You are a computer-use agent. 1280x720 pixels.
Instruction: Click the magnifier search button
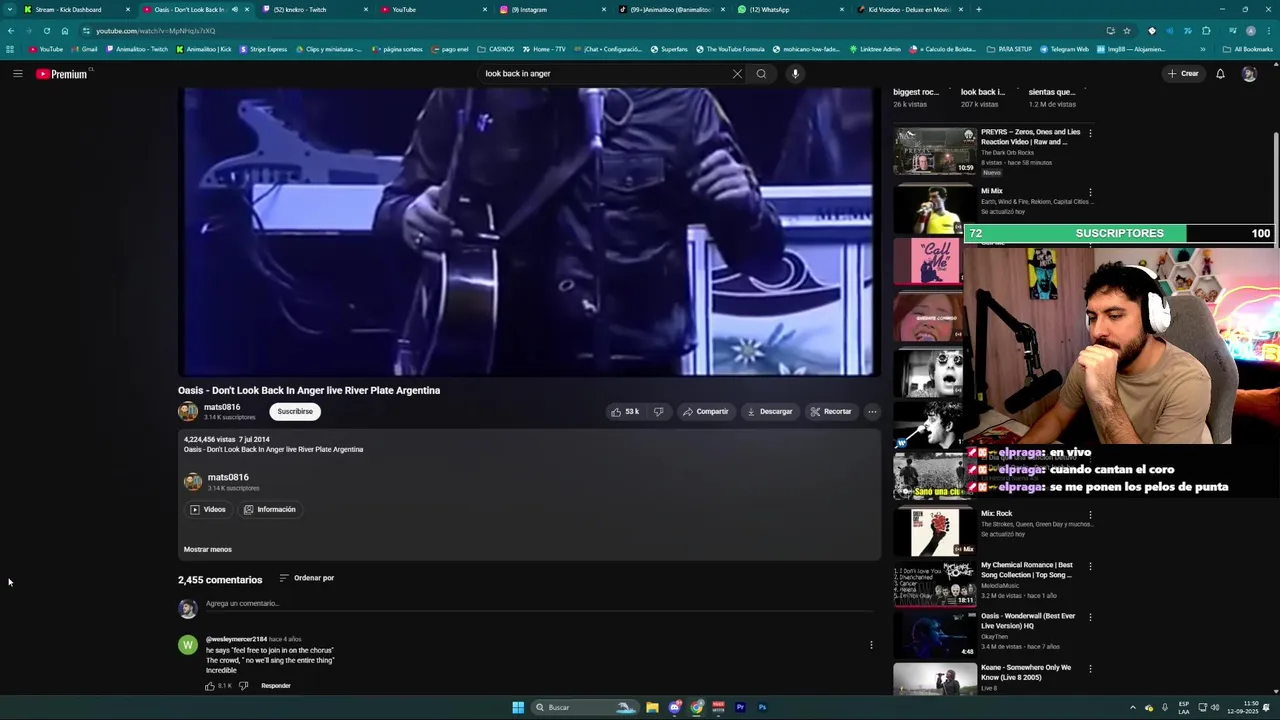[x=761, y=73]
